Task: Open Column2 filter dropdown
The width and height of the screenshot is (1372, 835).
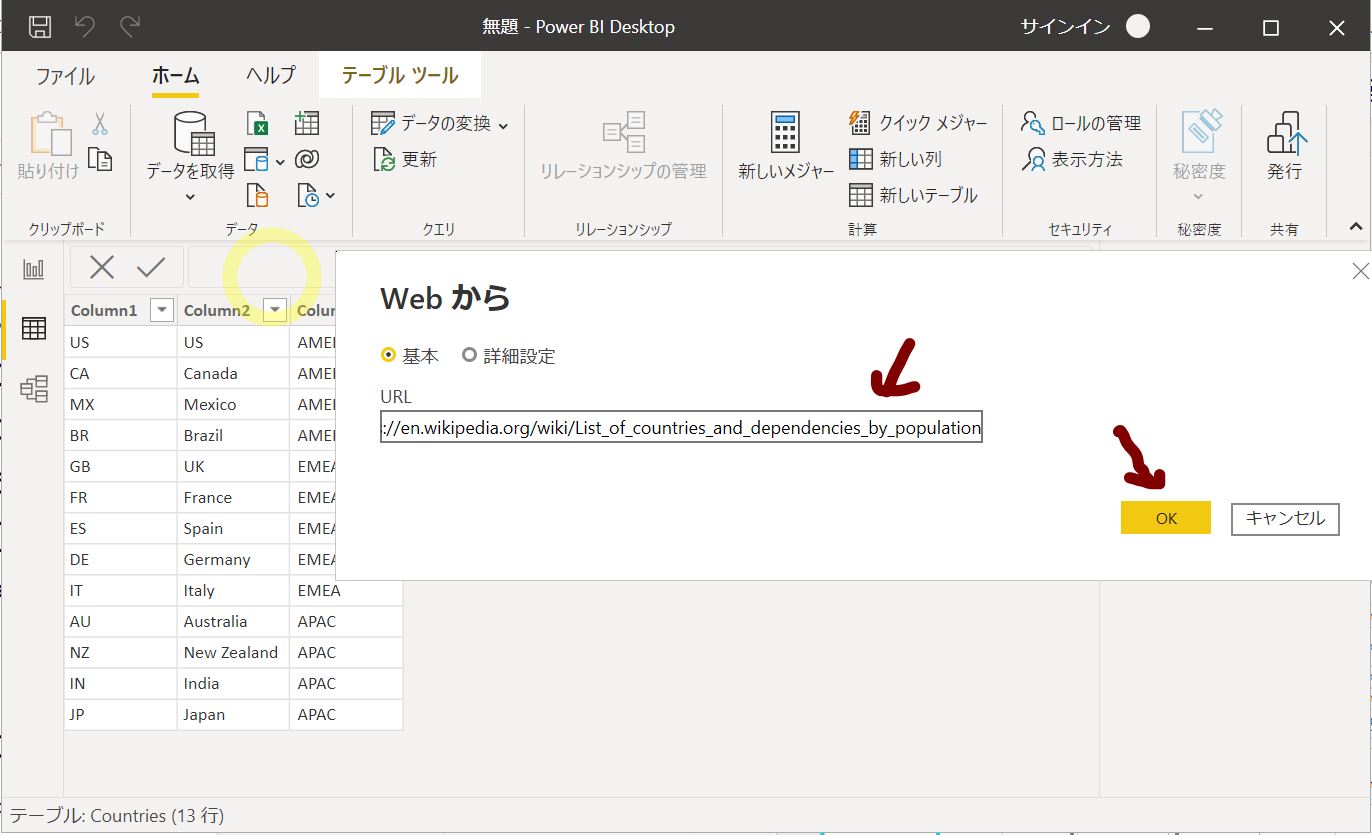Action: (x=275, y=310)
